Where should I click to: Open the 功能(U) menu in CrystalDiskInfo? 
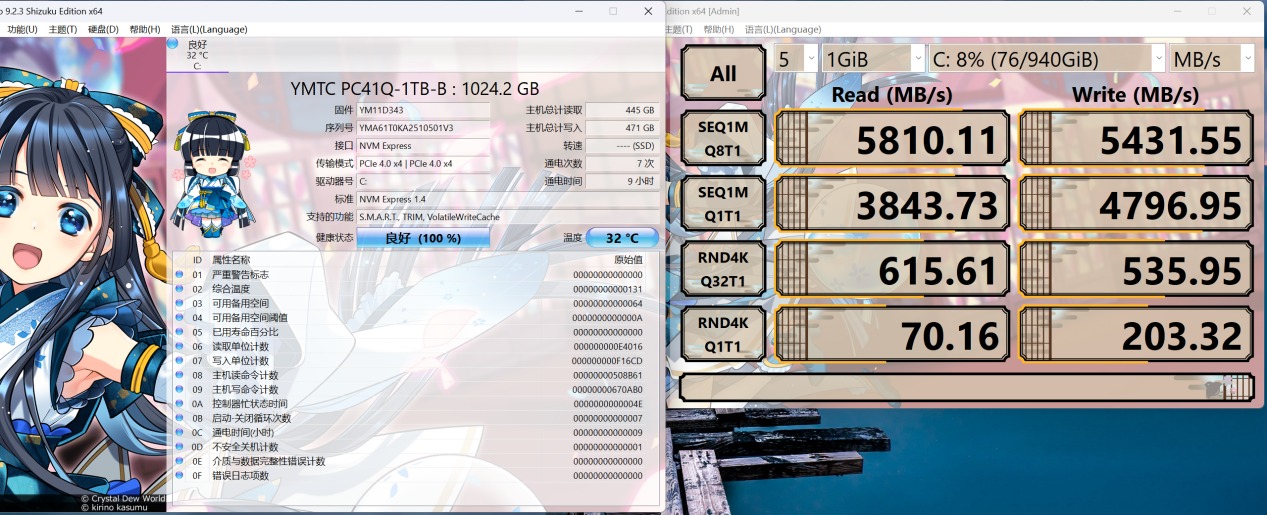22,29
